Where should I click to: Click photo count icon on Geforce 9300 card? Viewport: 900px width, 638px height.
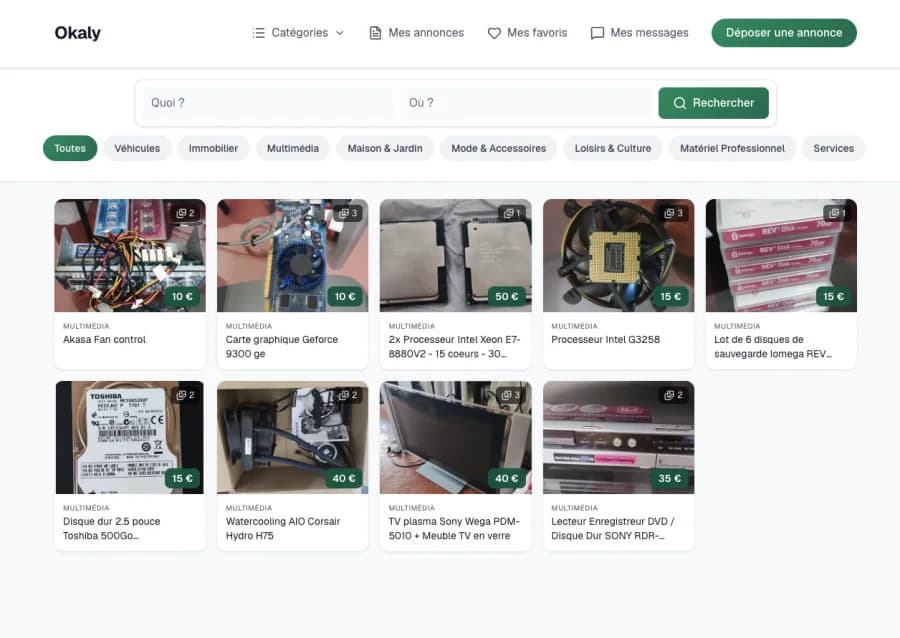[x=344, y=213]
